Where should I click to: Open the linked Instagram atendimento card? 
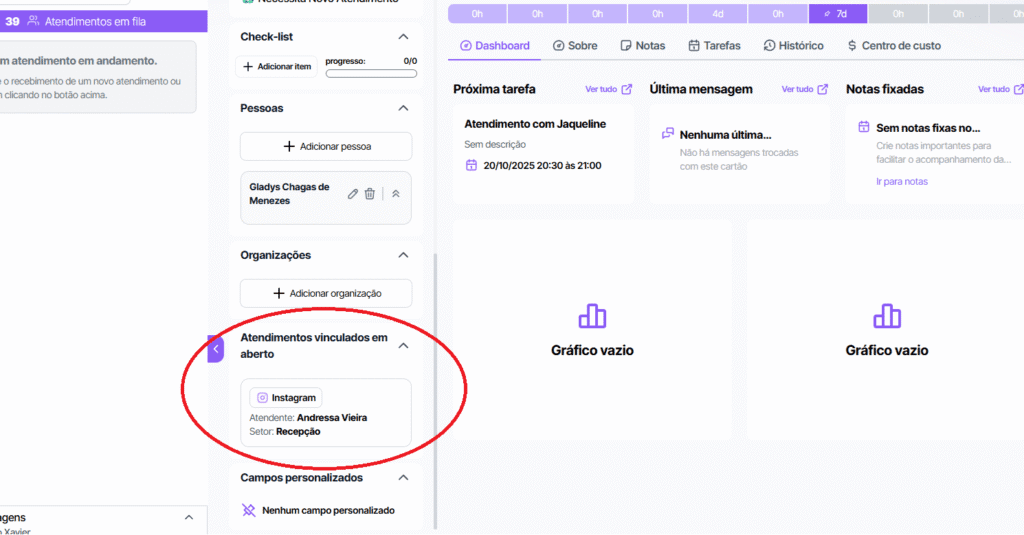click(326, 412)
